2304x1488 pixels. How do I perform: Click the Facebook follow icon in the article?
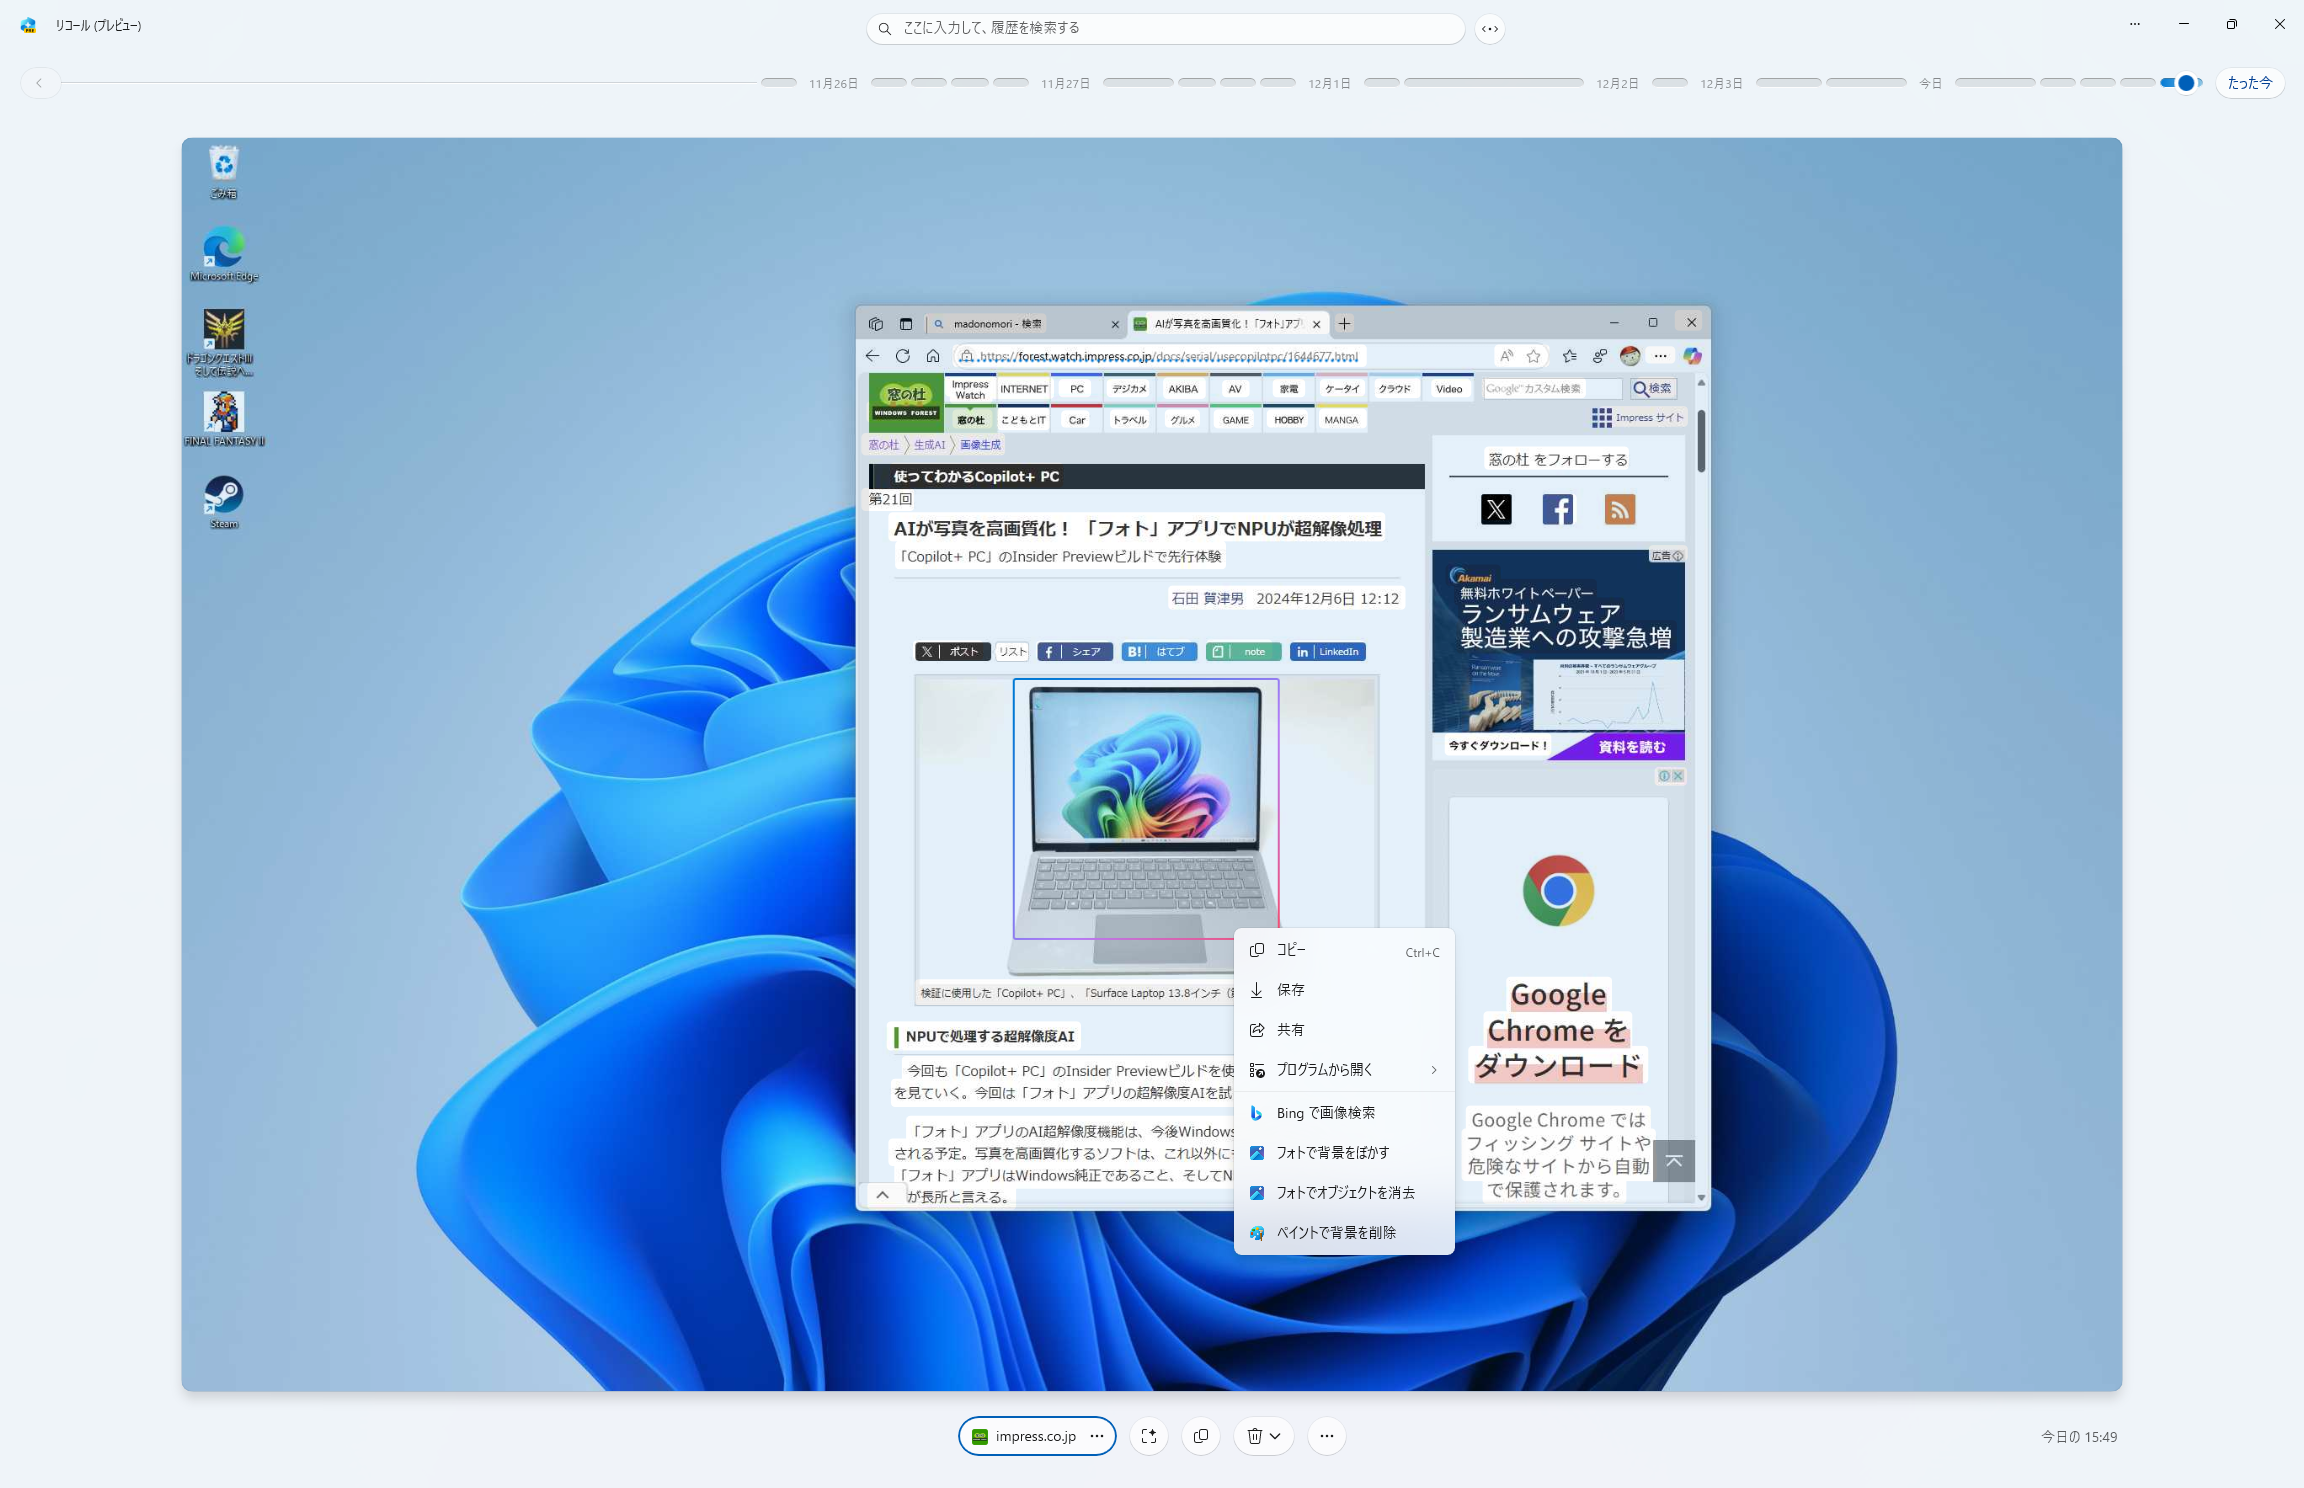(x=1557, y=509)
